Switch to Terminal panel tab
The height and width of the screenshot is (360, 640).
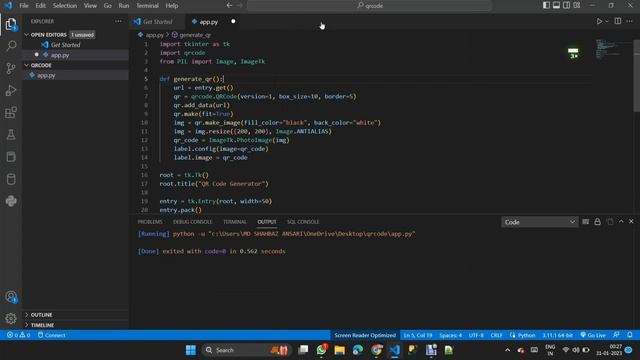pos(235,222)
